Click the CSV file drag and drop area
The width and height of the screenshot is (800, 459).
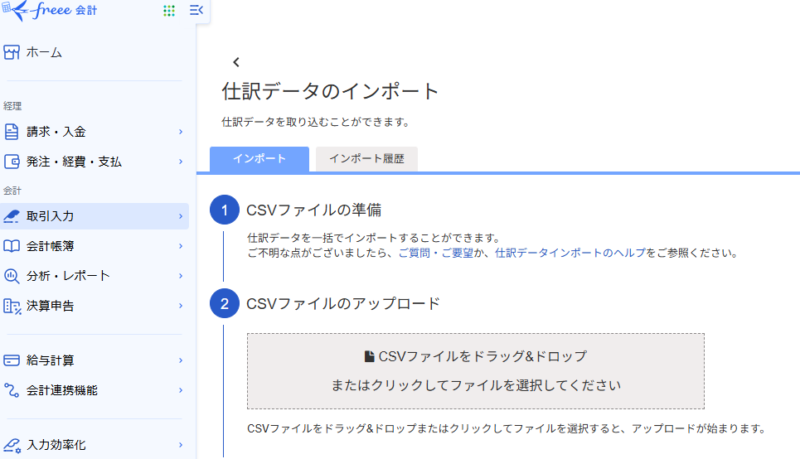point(475,371)
